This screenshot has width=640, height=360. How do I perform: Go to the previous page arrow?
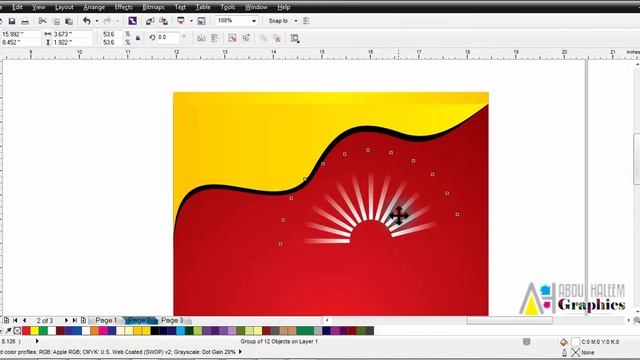pyautogui.click(x=24, y=320)
